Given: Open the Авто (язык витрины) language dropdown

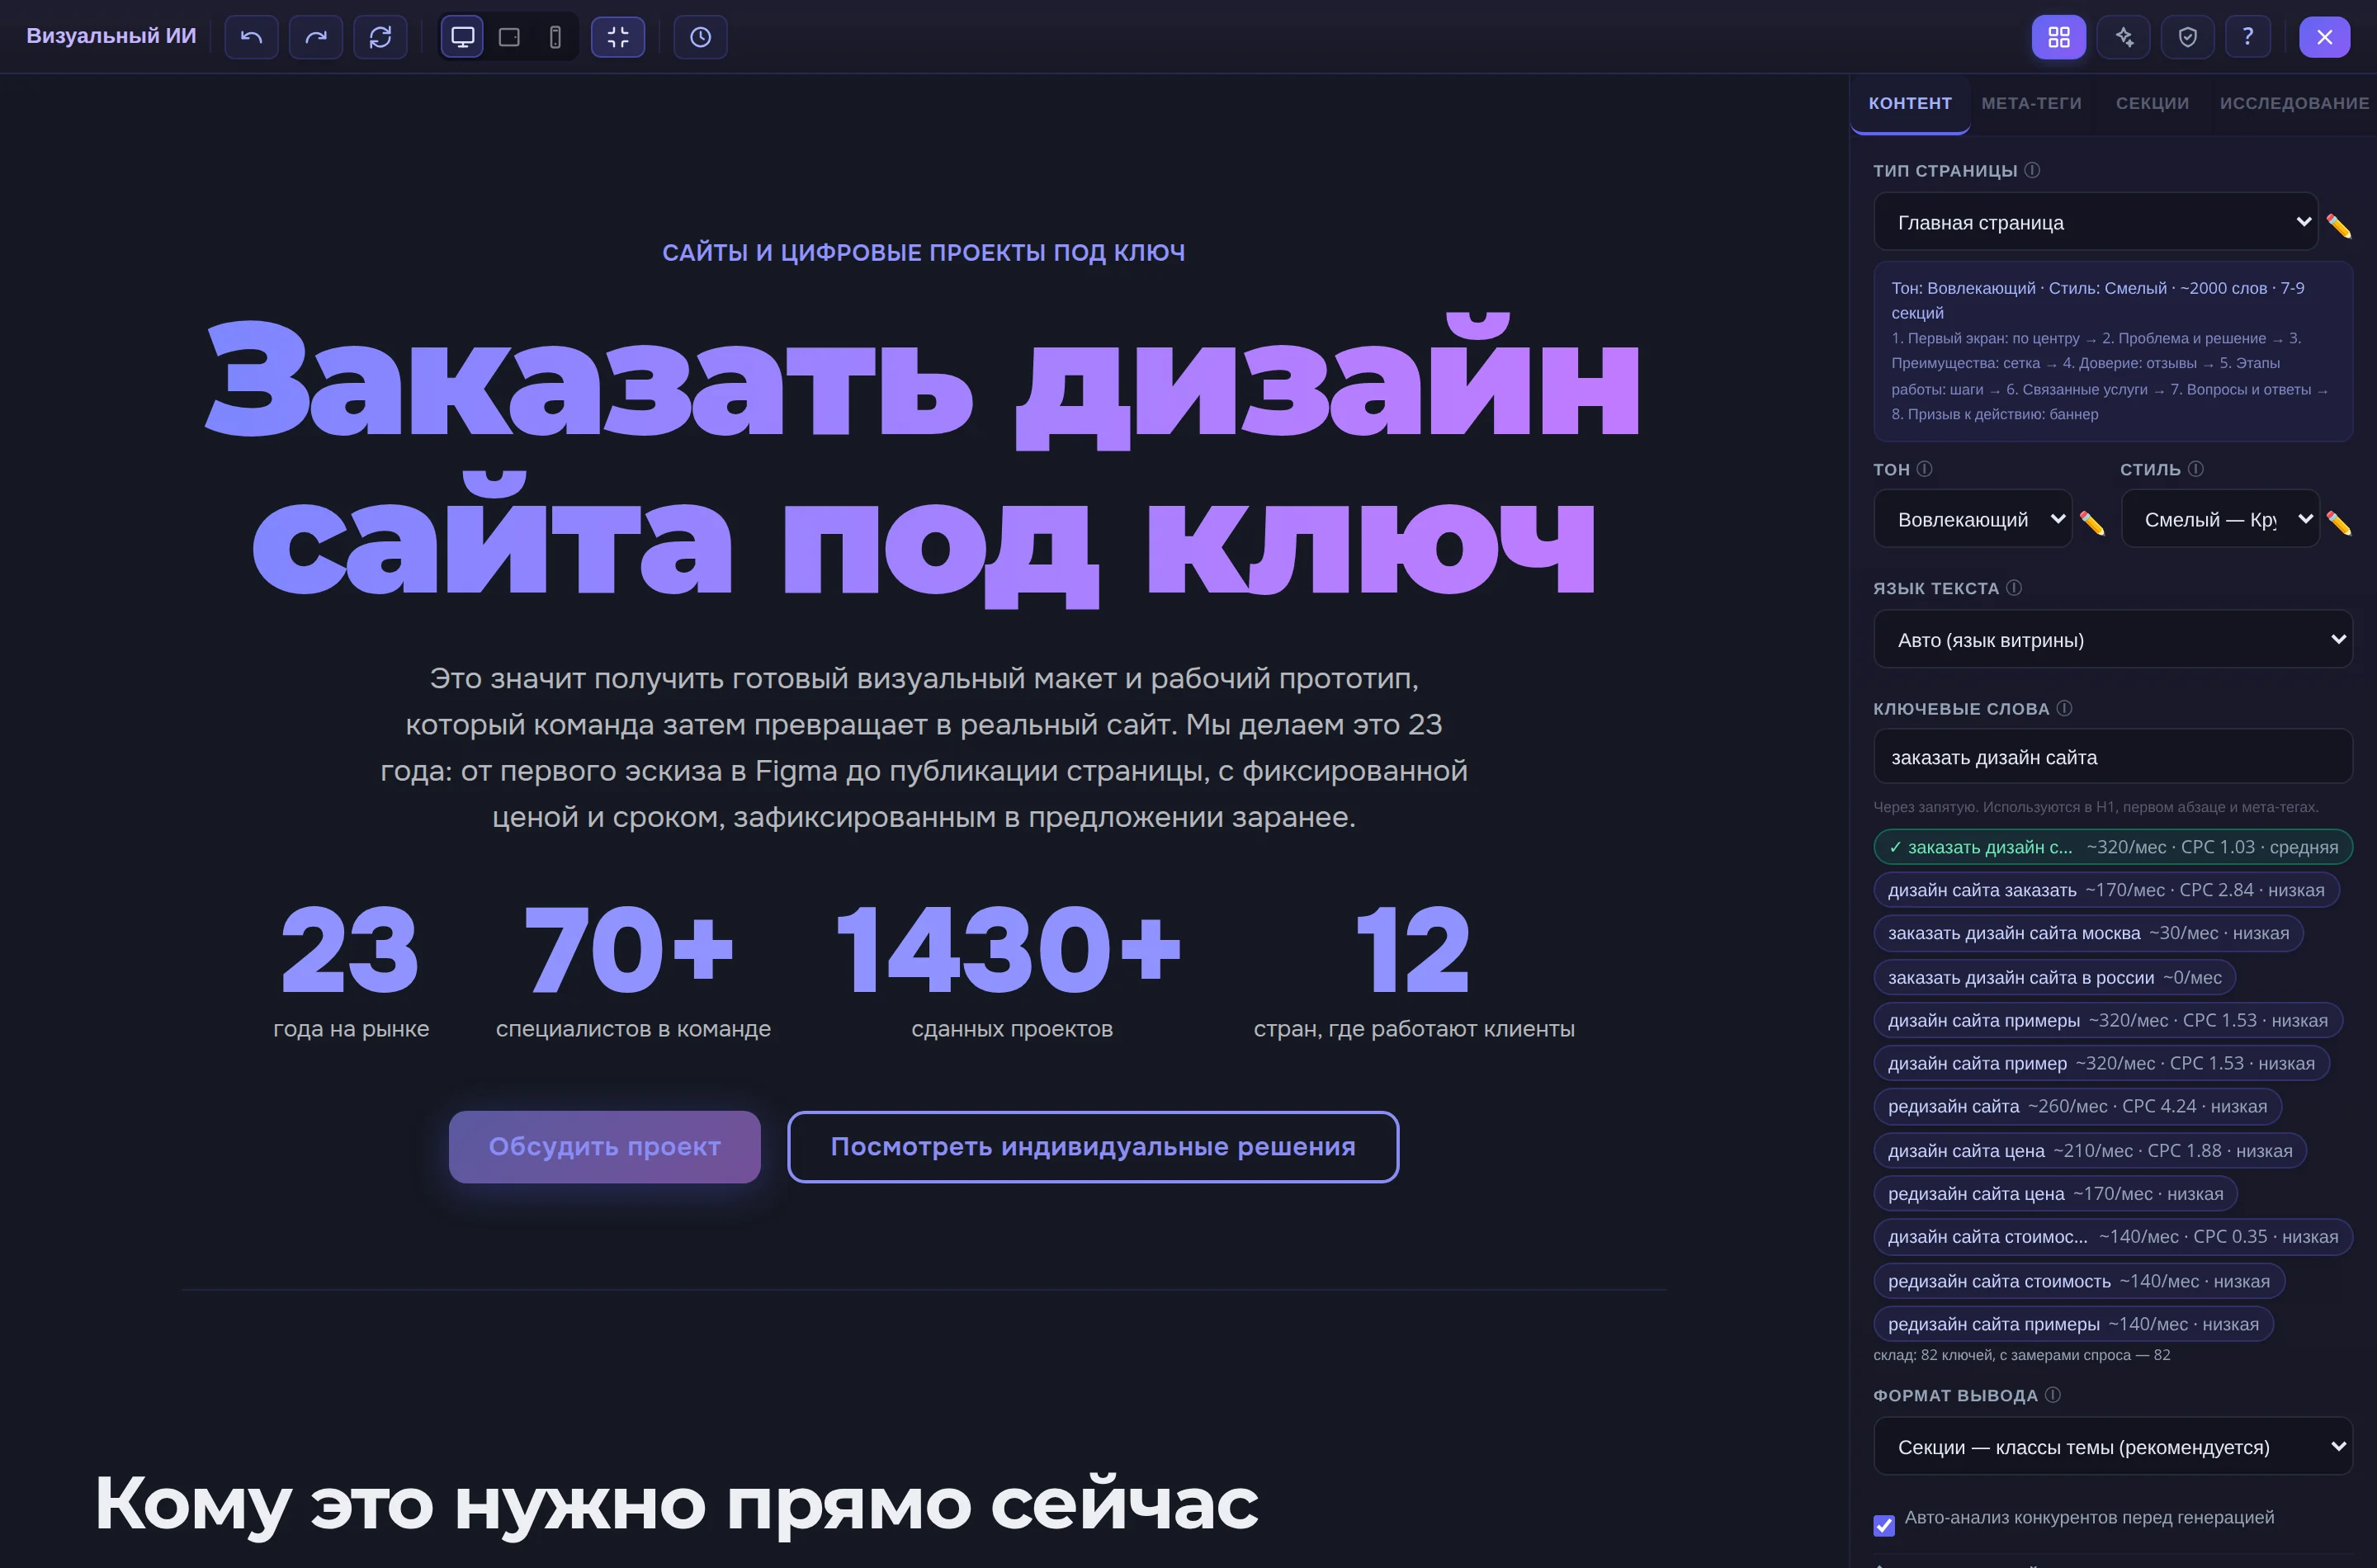Looking at the screenshot, I should (x=2113, y=640).
